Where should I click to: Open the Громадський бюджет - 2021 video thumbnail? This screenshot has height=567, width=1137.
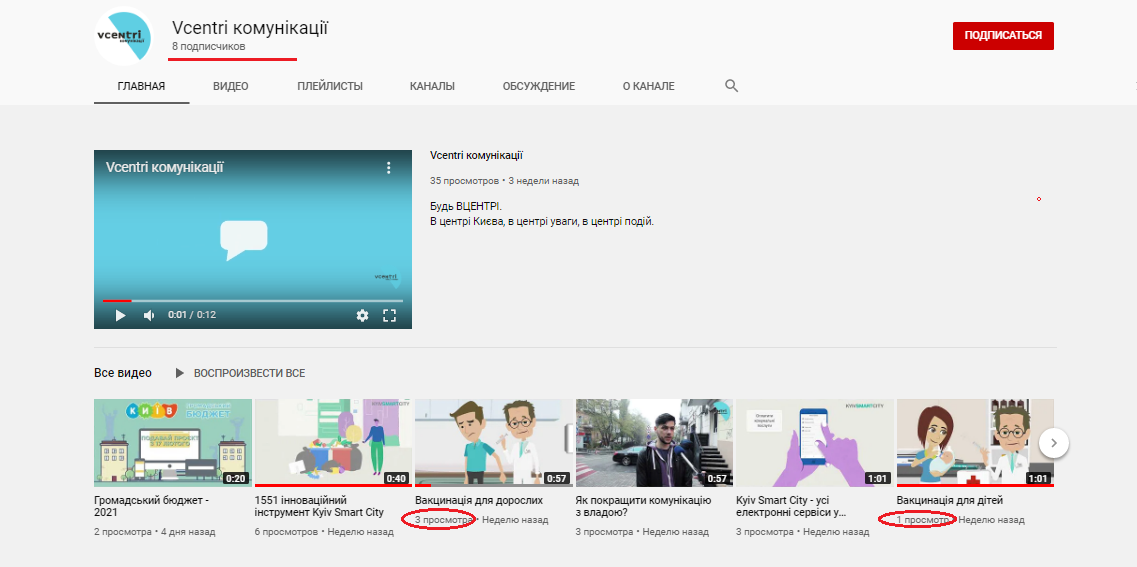(x=173, y=442)
